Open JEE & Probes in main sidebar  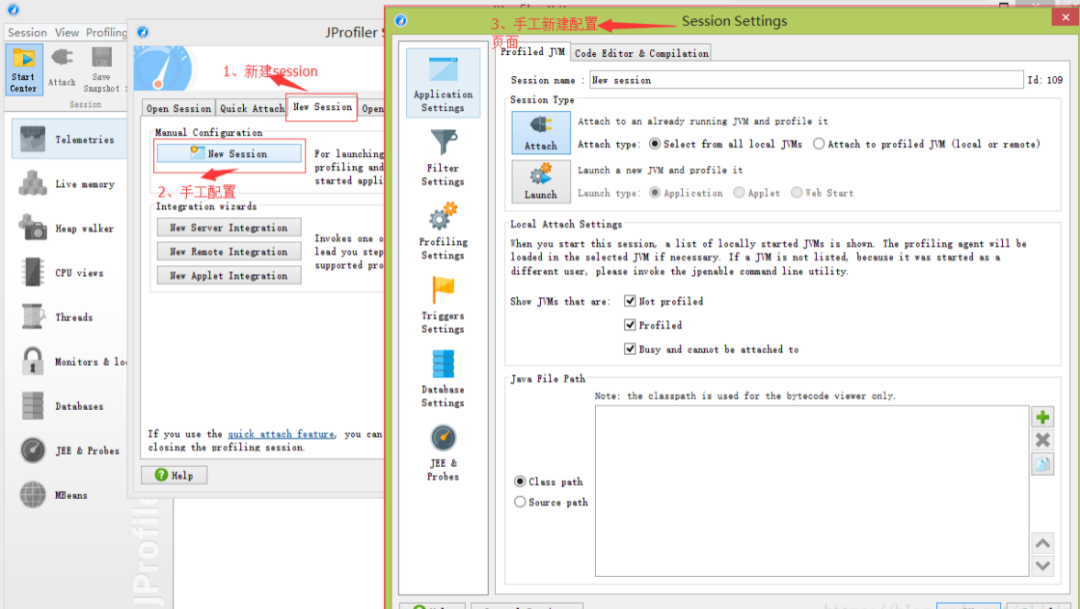pyautogui.click(x=70, y=451)
